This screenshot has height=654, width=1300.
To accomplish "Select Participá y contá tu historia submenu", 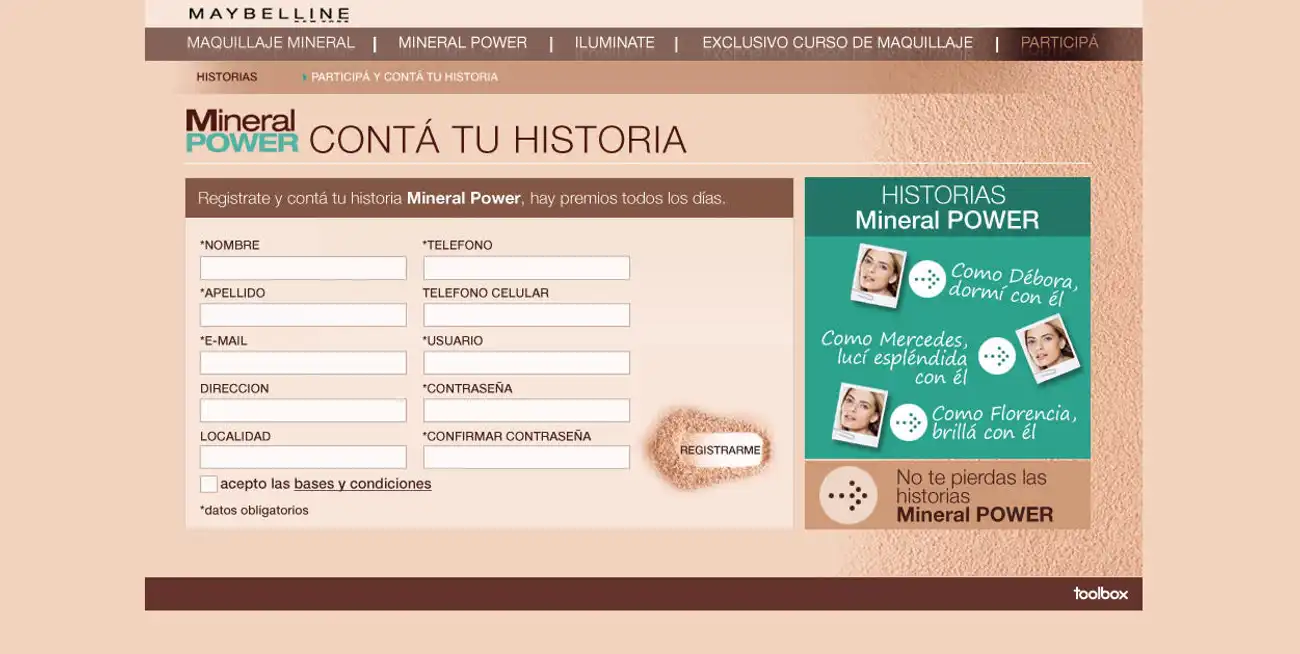I will 404,77.
